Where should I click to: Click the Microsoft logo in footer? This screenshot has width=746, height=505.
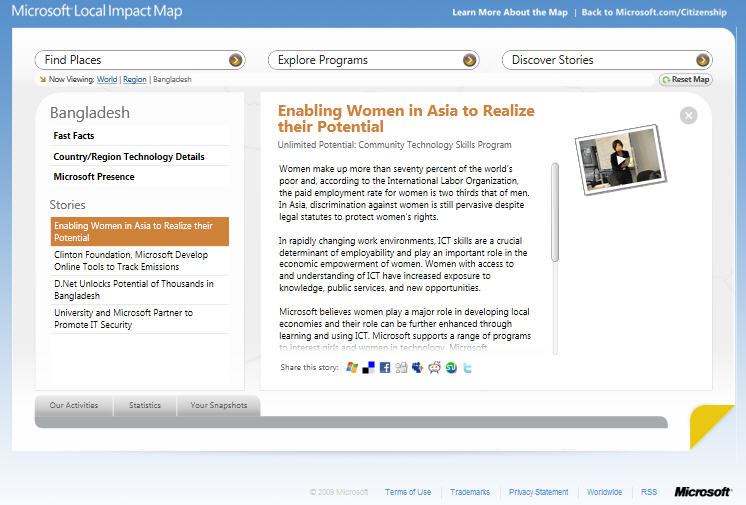[702, 492]
